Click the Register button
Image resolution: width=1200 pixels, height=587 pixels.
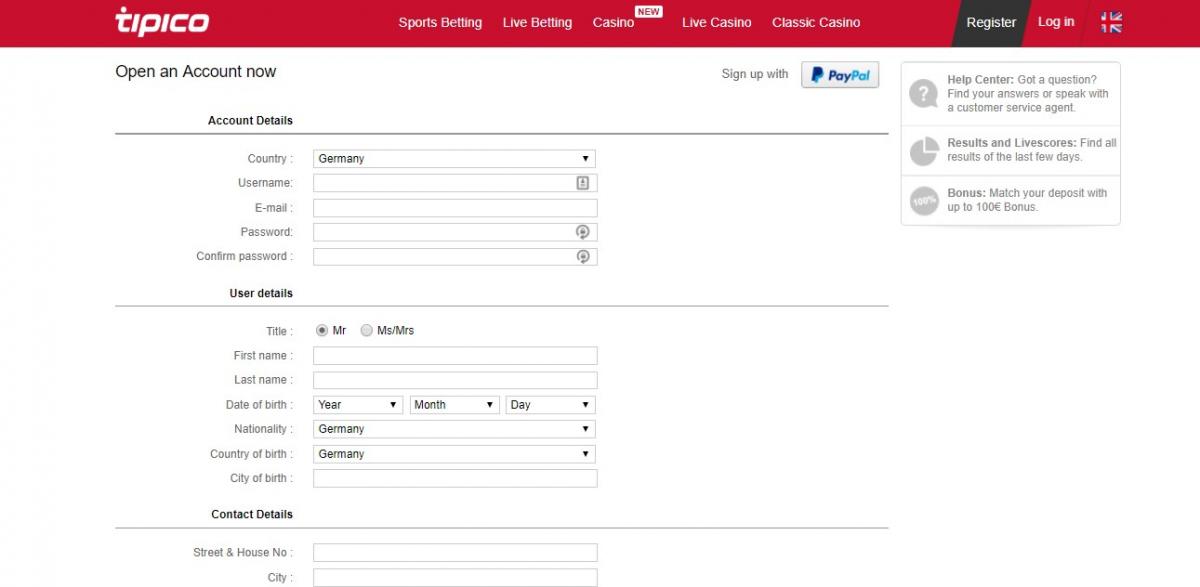(x=991, y=23)
